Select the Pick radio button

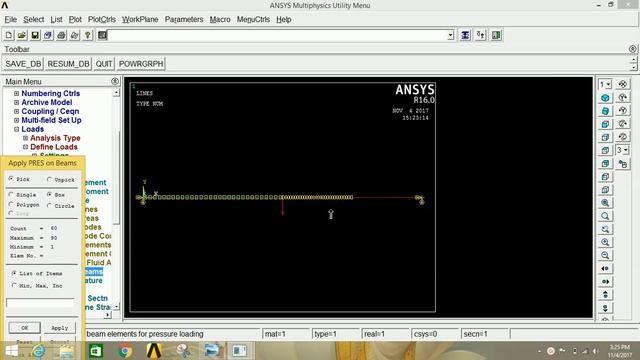click(11, 179)
